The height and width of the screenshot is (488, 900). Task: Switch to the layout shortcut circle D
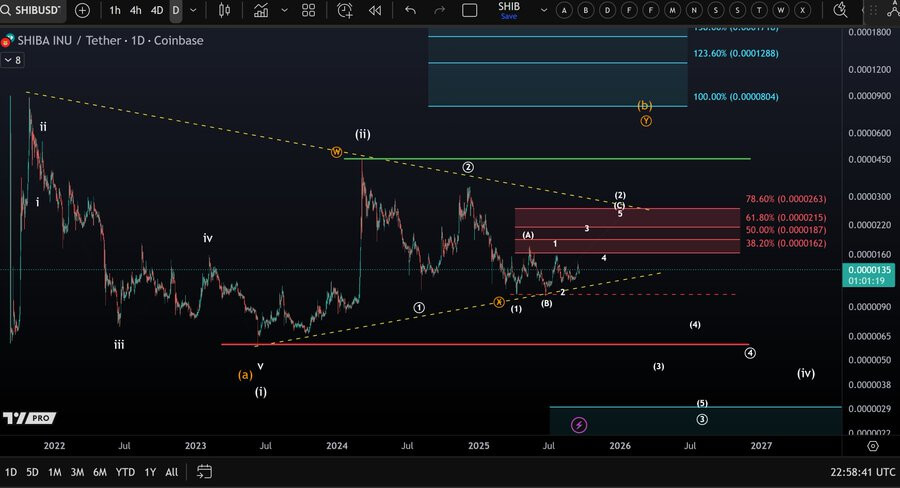coord(607,10)
